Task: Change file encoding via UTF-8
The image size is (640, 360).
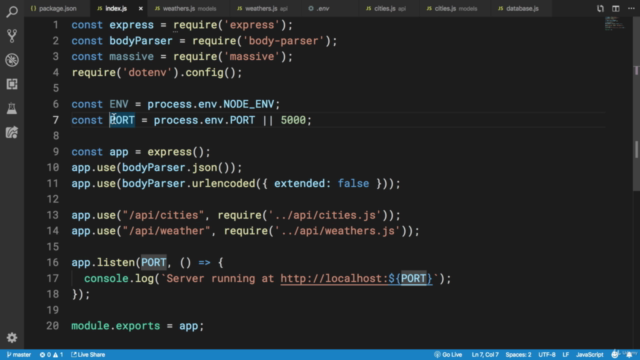Action: click(x=547, y=355)
